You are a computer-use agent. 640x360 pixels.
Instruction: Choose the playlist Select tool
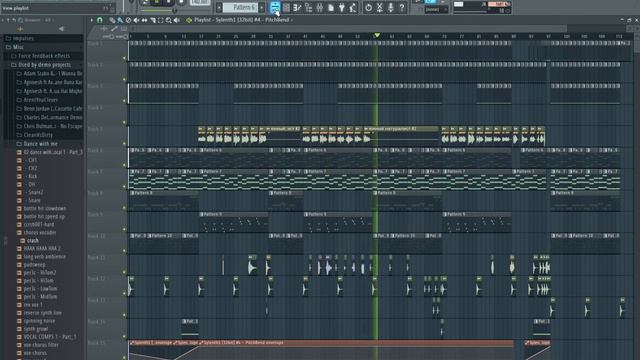[160, 20]
